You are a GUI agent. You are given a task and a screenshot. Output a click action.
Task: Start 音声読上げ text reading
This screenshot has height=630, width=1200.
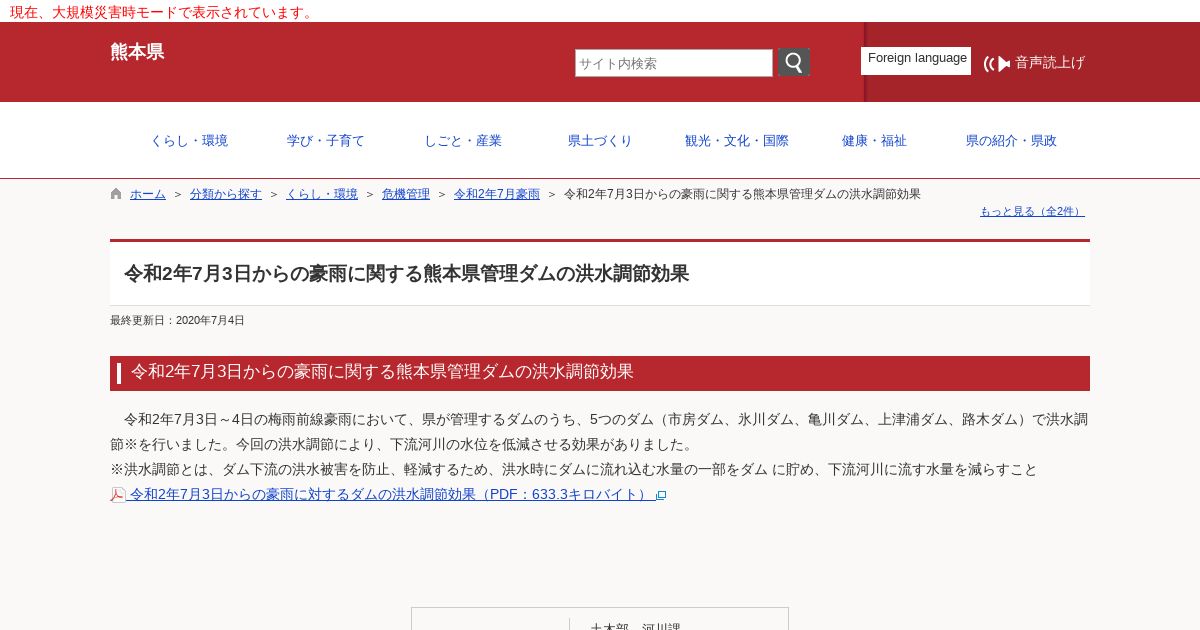pos(1049,62)
